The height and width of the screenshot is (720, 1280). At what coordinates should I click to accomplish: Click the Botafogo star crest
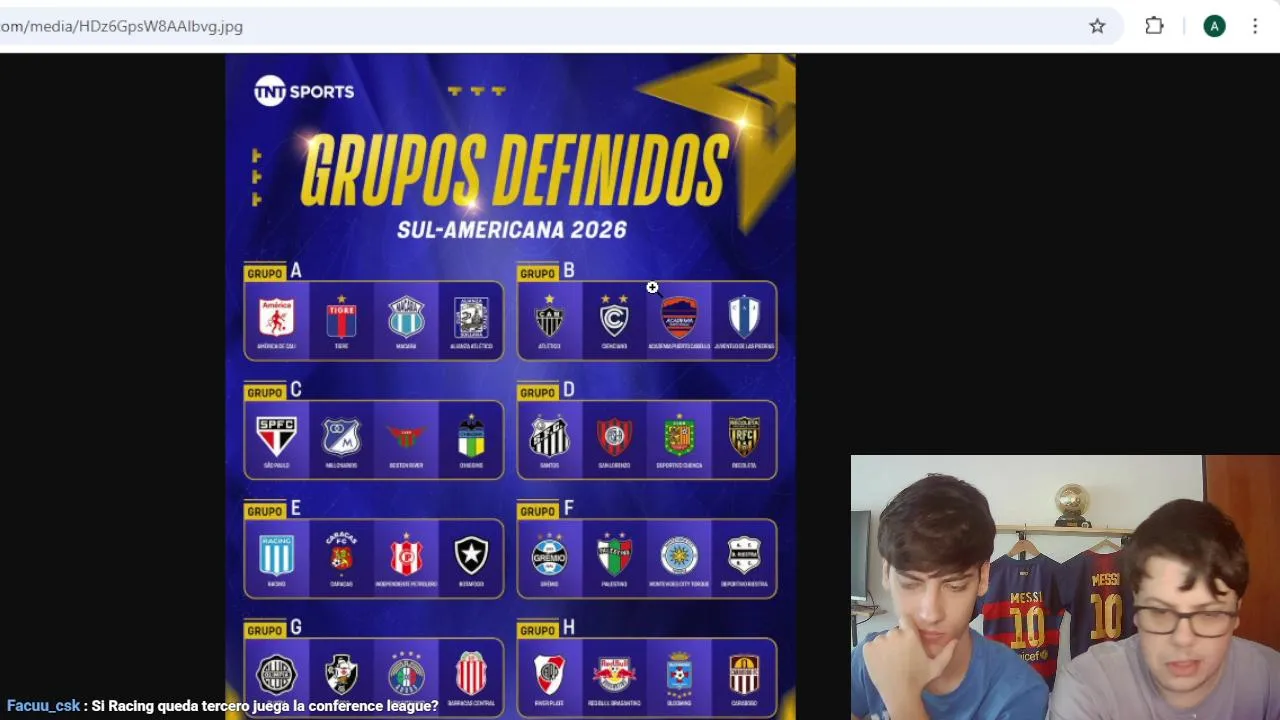click(471, 555)
